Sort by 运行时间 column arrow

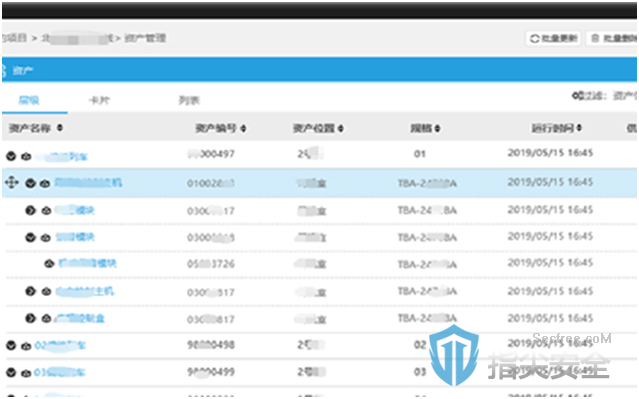click(579, 128)
